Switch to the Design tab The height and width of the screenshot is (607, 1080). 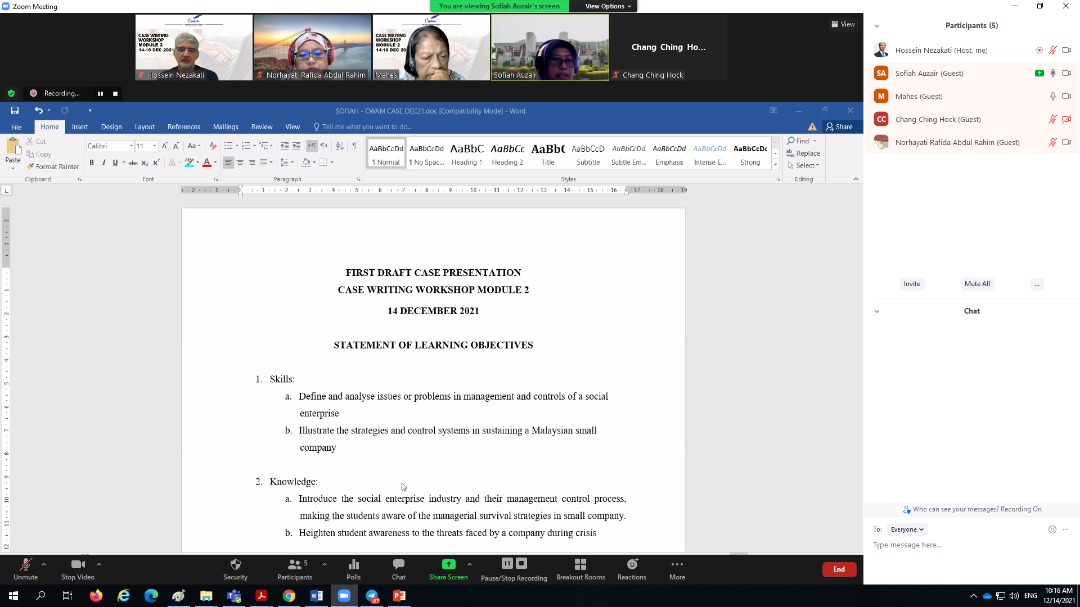click(112, 127)
